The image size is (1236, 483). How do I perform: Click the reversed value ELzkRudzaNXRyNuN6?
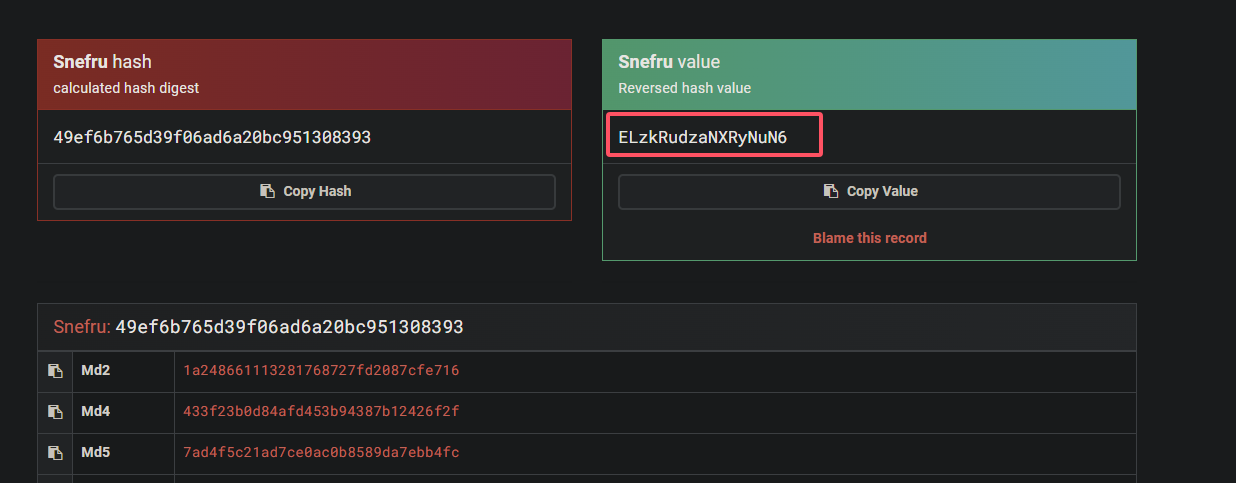click(x=703, y=137)
